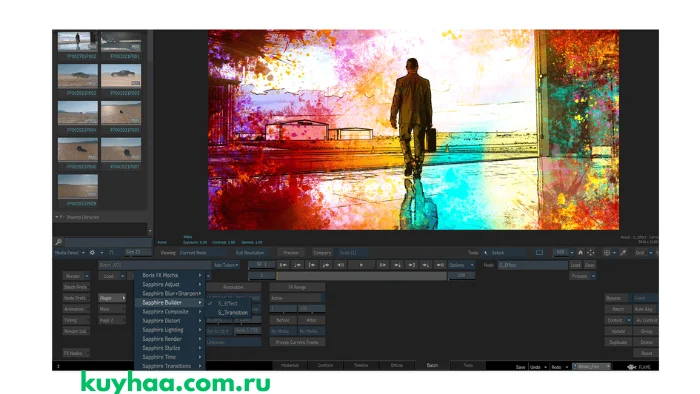Click the magnifier search icon in media panel
The image size is (700, 394).
coord(58,242)
